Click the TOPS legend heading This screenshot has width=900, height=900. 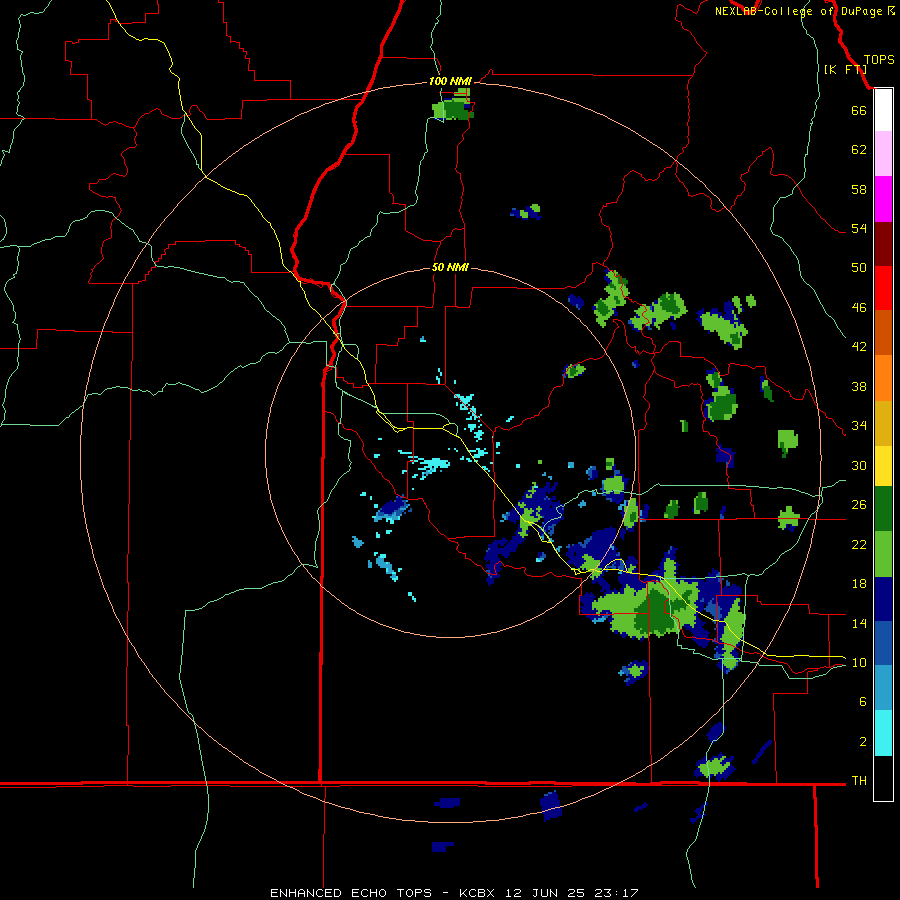tap(879, 59)
